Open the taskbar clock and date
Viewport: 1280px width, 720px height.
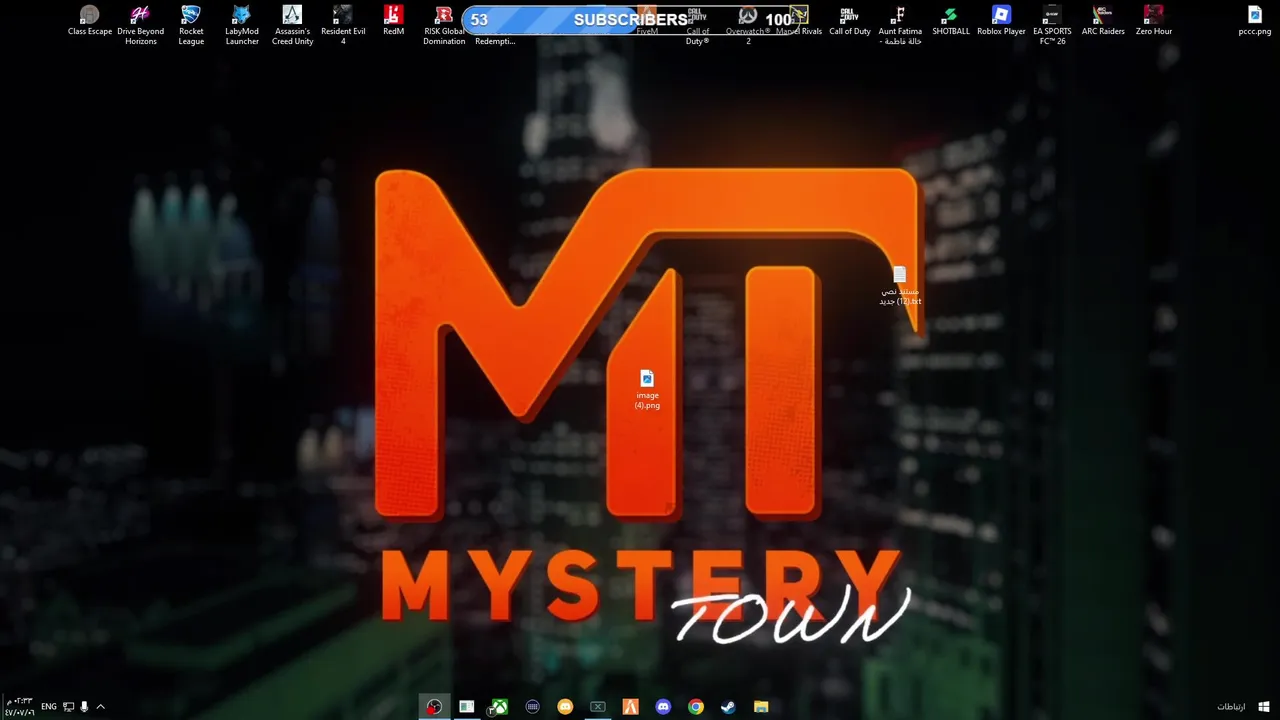[19, 707]
